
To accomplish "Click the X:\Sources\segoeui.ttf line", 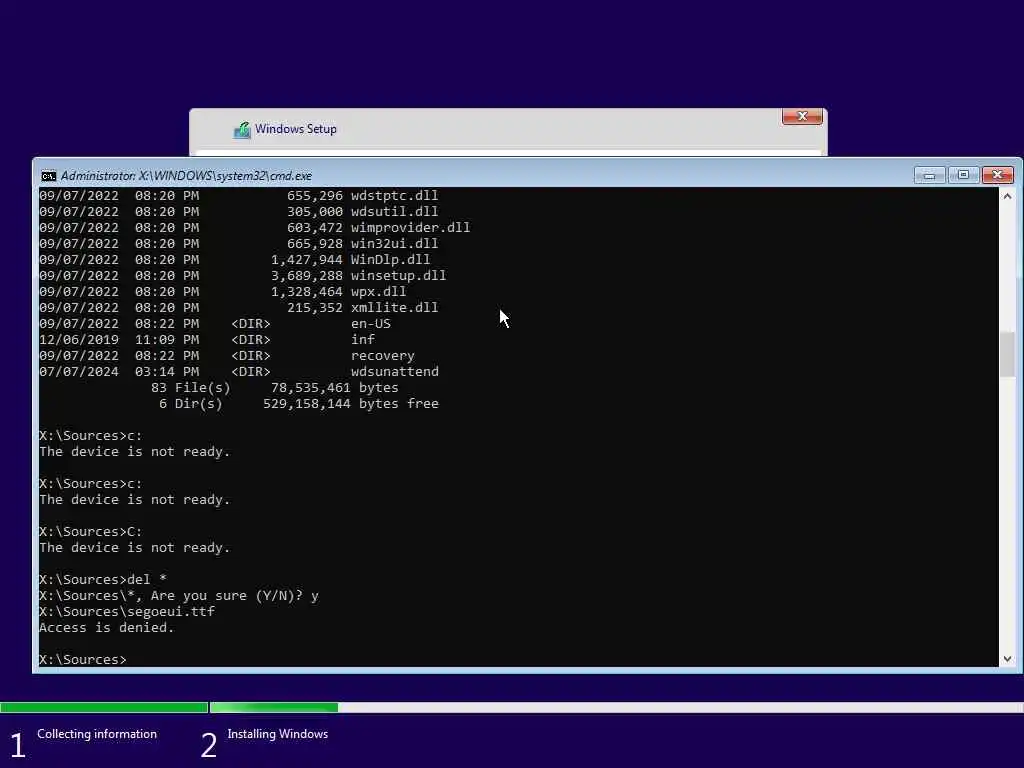I will click(x=127, y=611).
